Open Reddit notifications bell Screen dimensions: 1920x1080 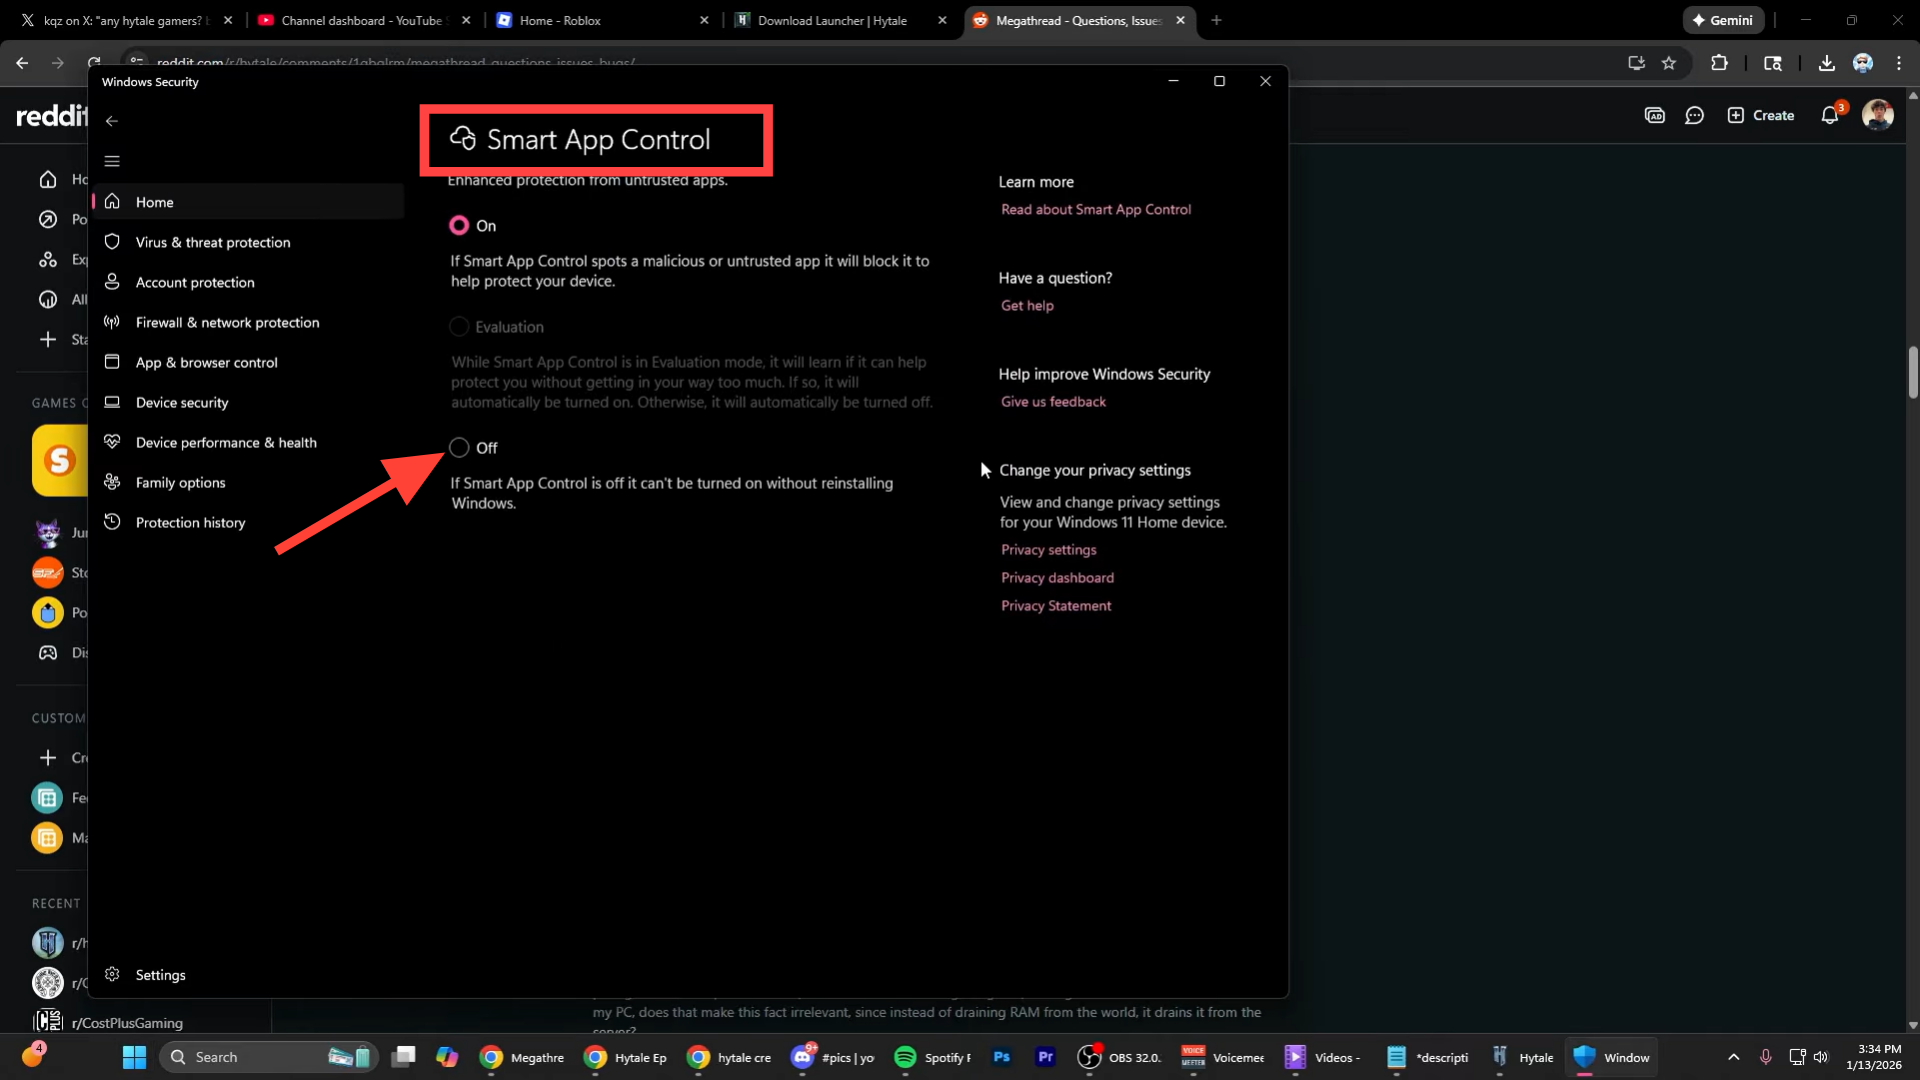pos(1829,116)
